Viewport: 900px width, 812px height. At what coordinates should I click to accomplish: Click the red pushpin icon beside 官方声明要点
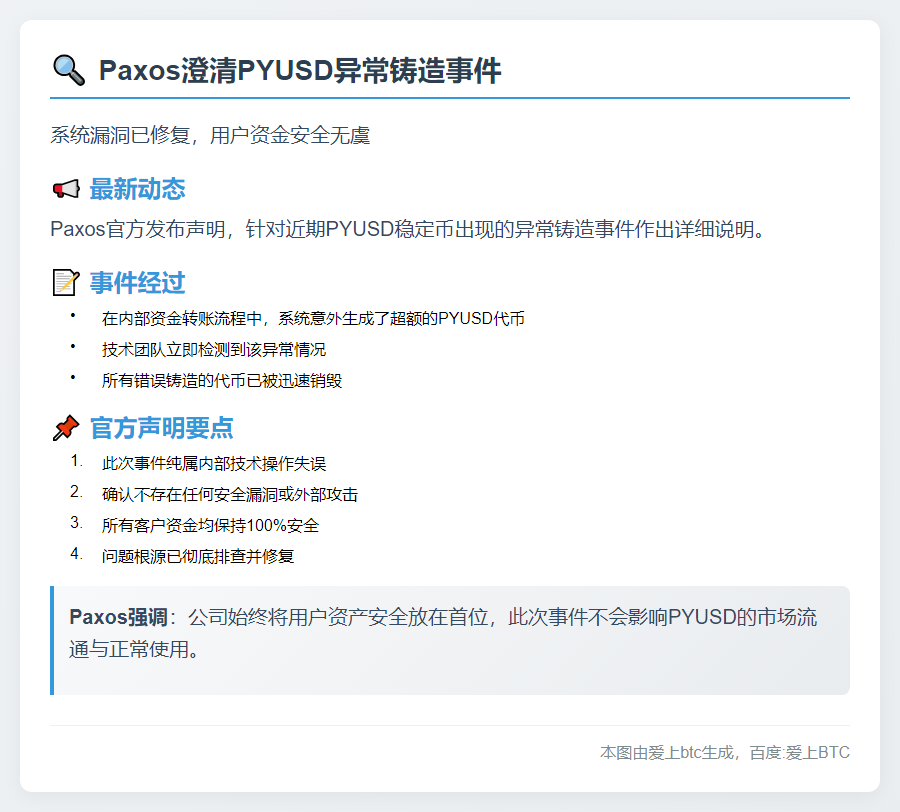[x=65, y=428]
